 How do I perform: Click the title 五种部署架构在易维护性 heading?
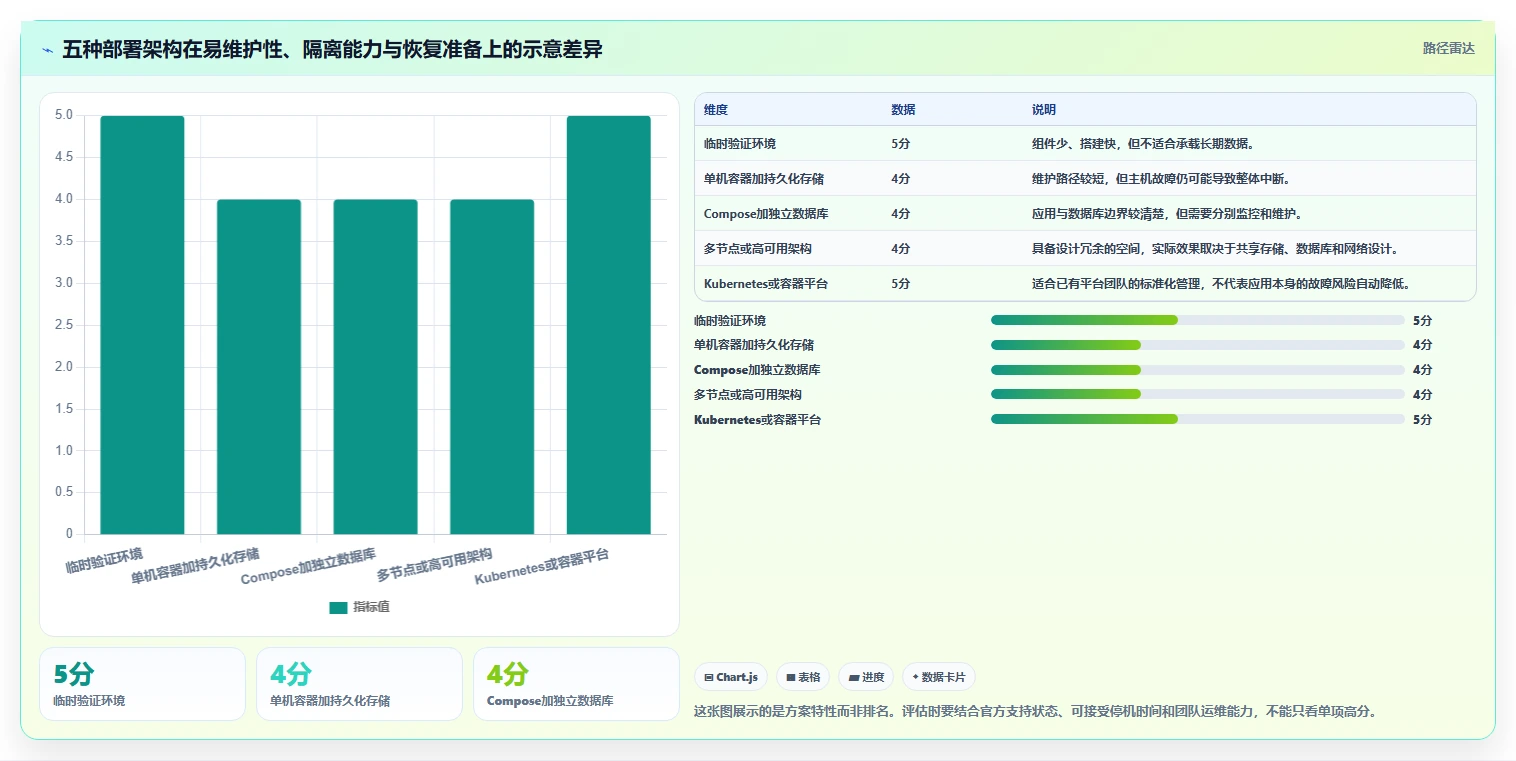click(x=332, y=50)
